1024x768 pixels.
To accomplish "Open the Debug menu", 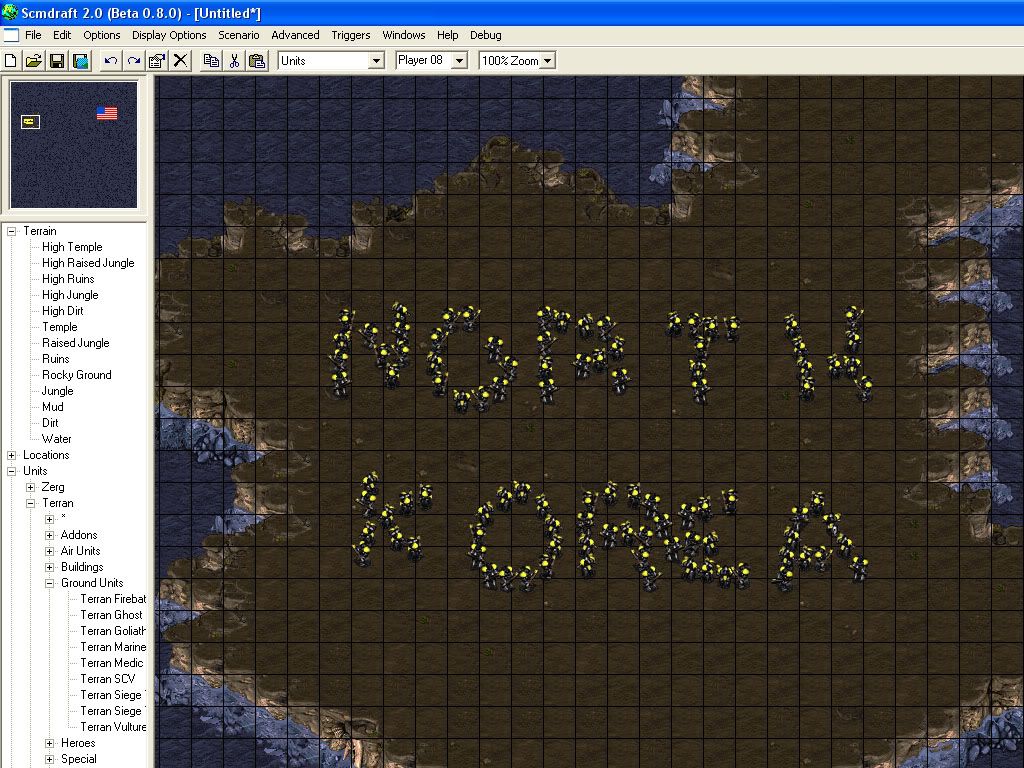I will pyautogui.click(x=486, y=35).
